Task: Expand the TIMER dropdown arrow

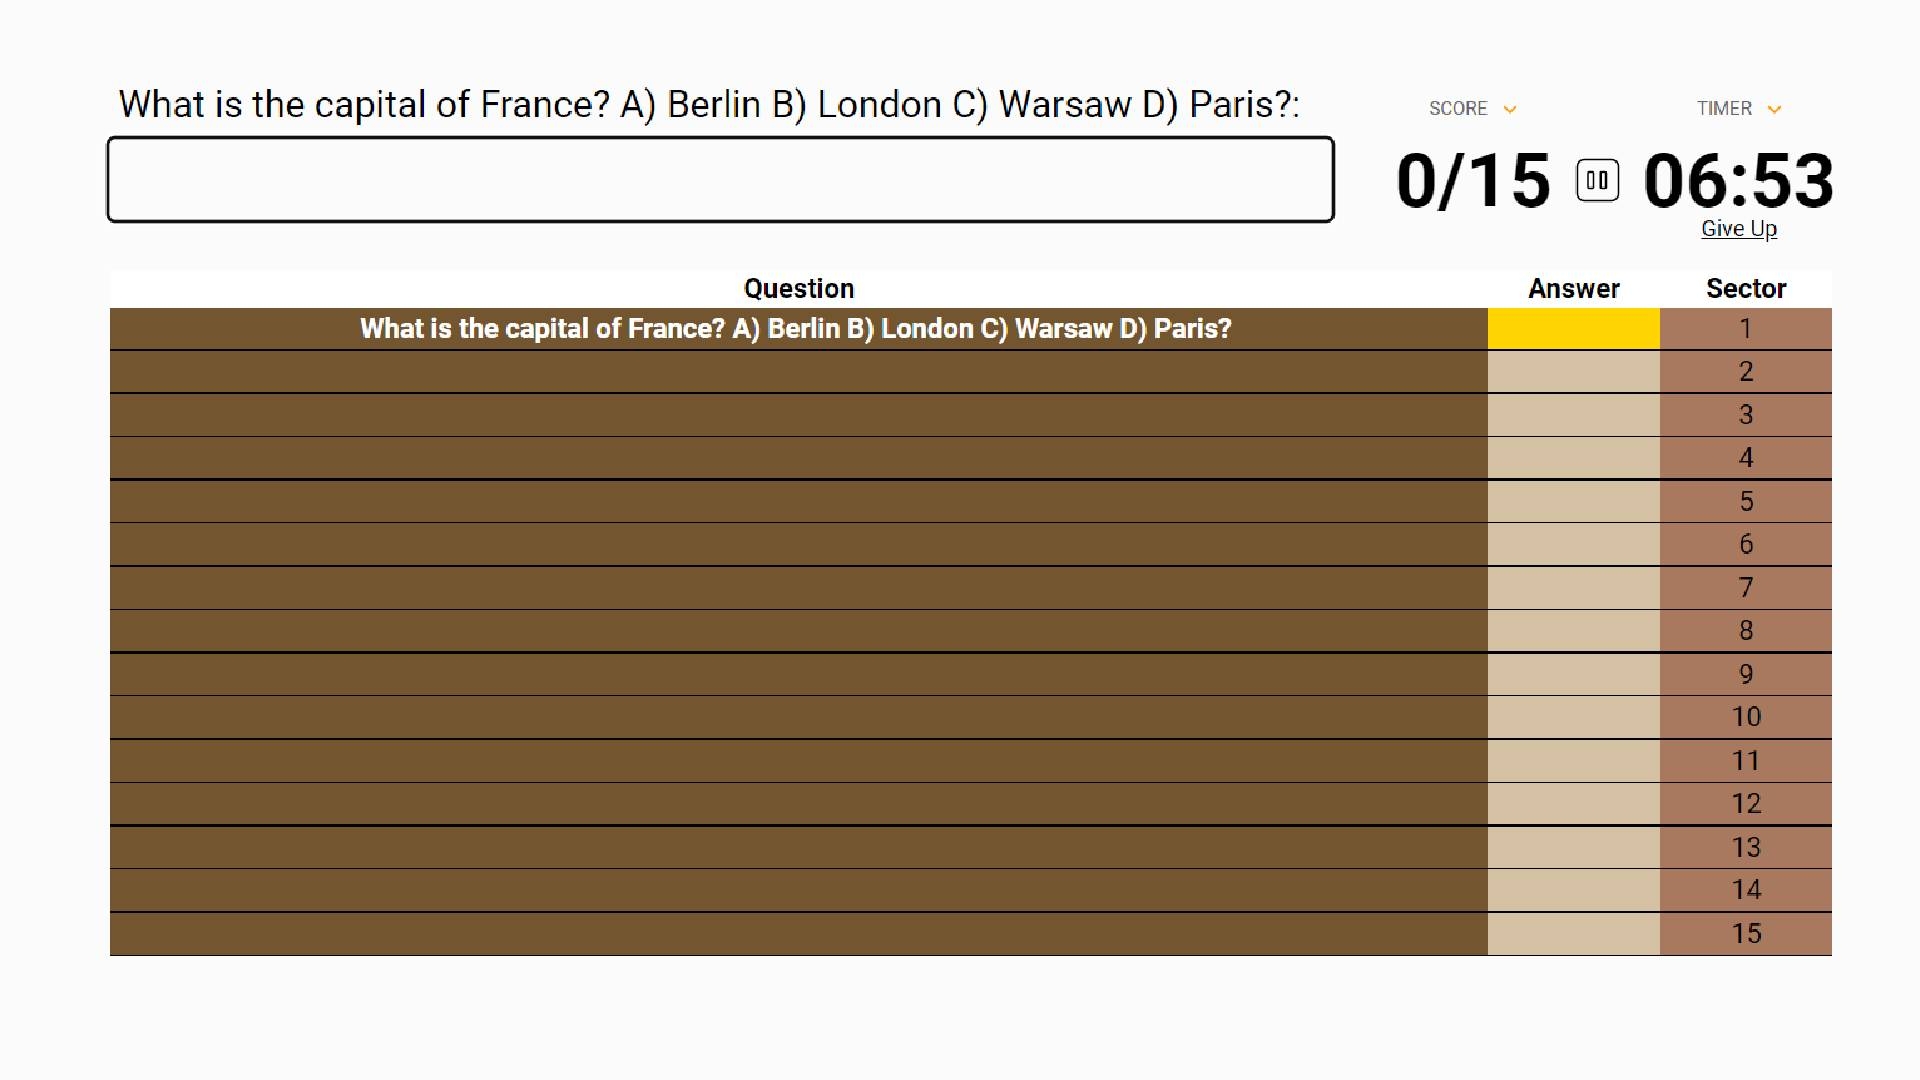Action: coord(1774,109)
